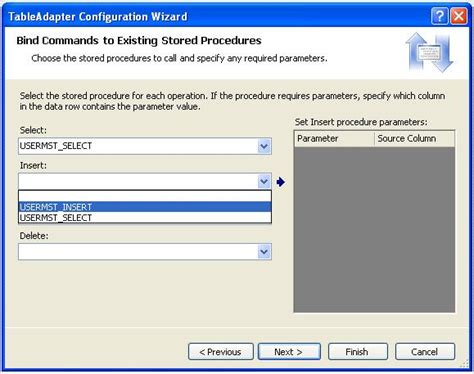Click the Finish button
Viewport: 474px width, 374px height.
coord(358,352)
